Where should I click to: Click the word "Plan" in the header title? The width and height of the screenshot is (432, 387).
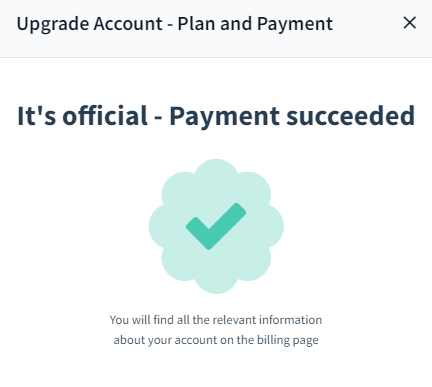pyautogui.click(x=196, y=24)
